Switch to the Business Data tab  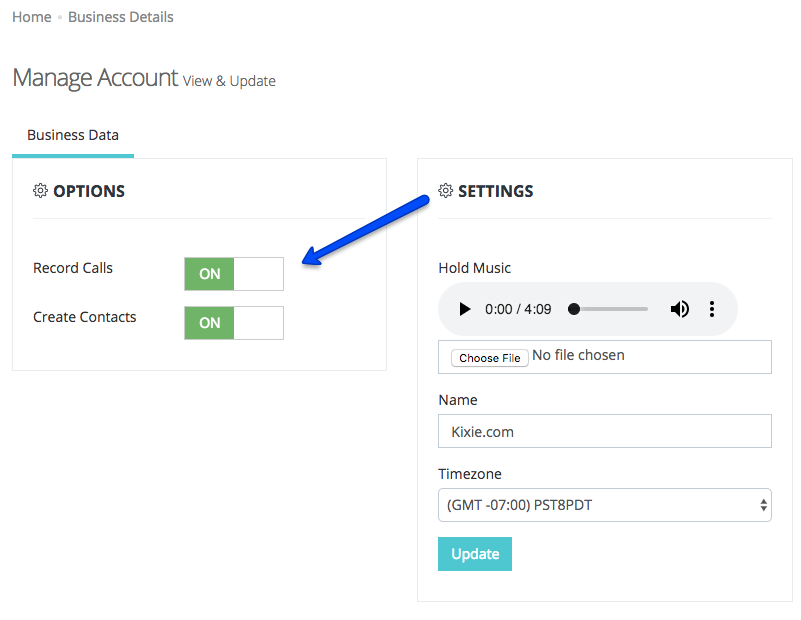tap(73, 135)
